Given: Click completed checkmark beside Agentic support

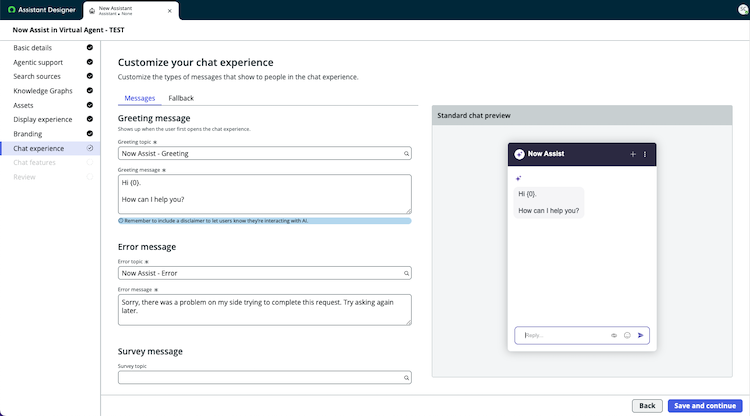Looking at the screenshot, I should coord(89,62).
